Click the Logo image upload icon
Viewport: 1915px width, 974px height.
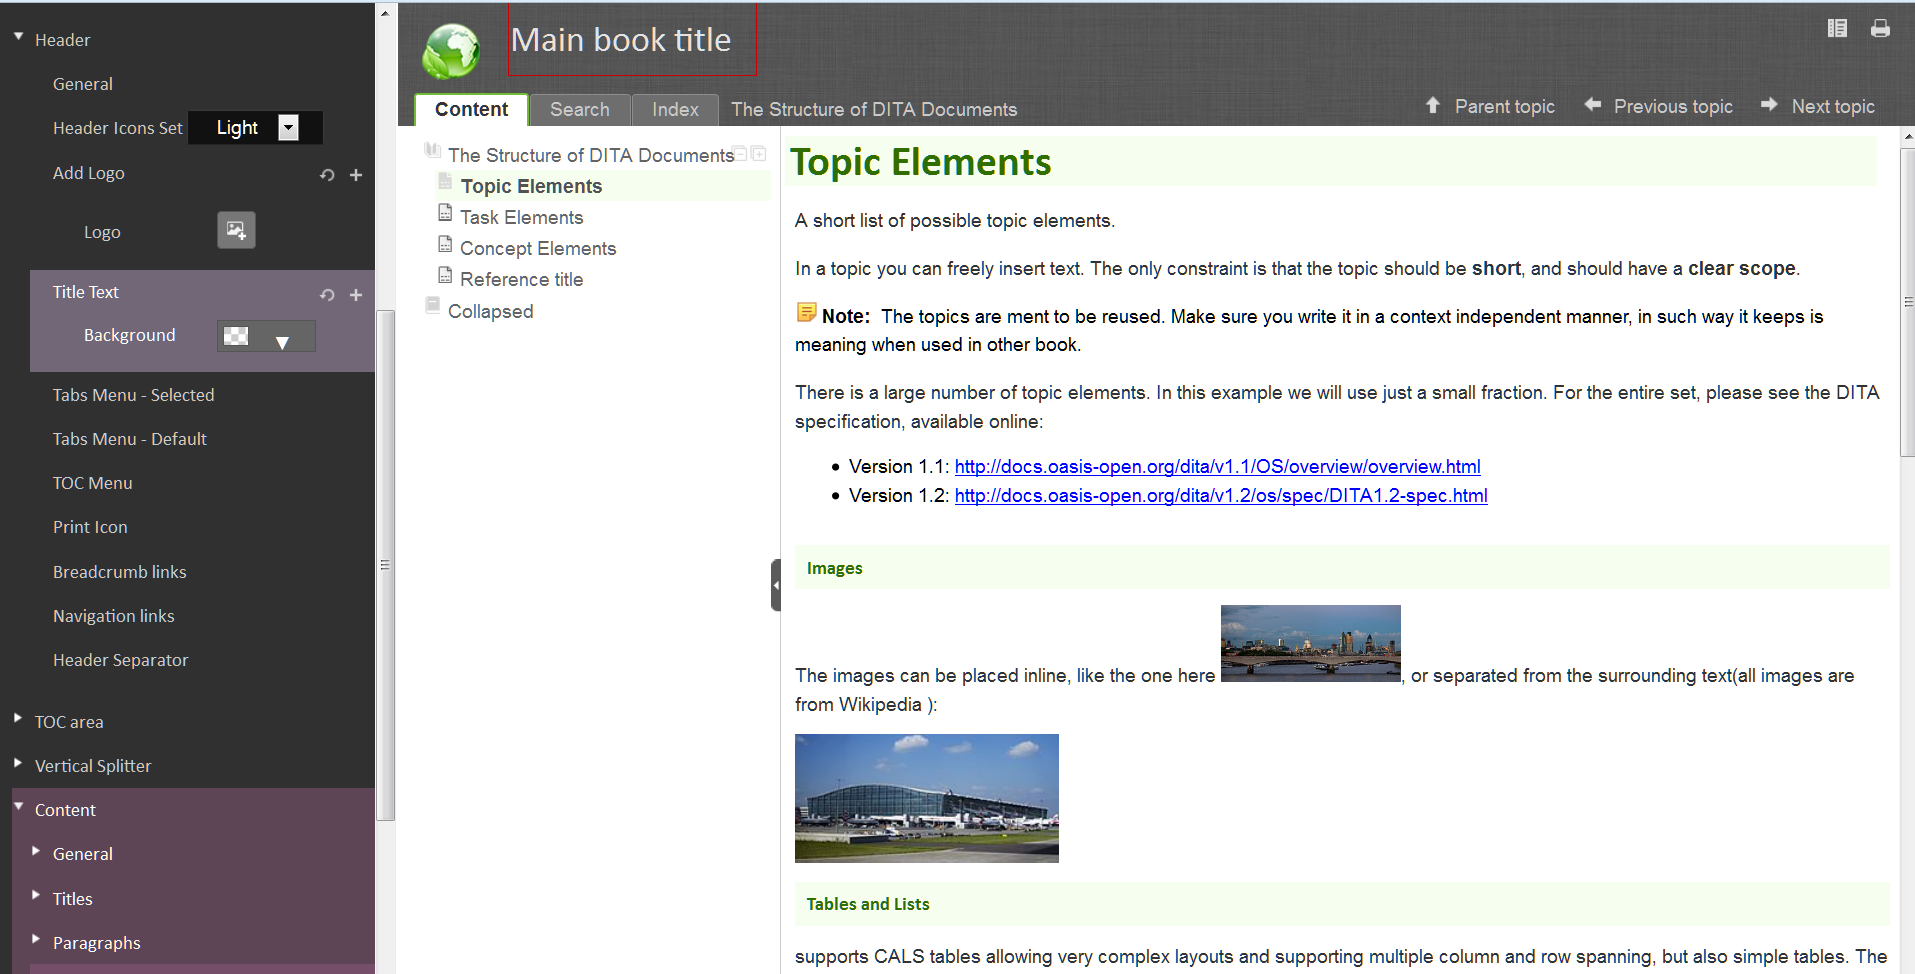pyautogui.click(x=236, y=230)
